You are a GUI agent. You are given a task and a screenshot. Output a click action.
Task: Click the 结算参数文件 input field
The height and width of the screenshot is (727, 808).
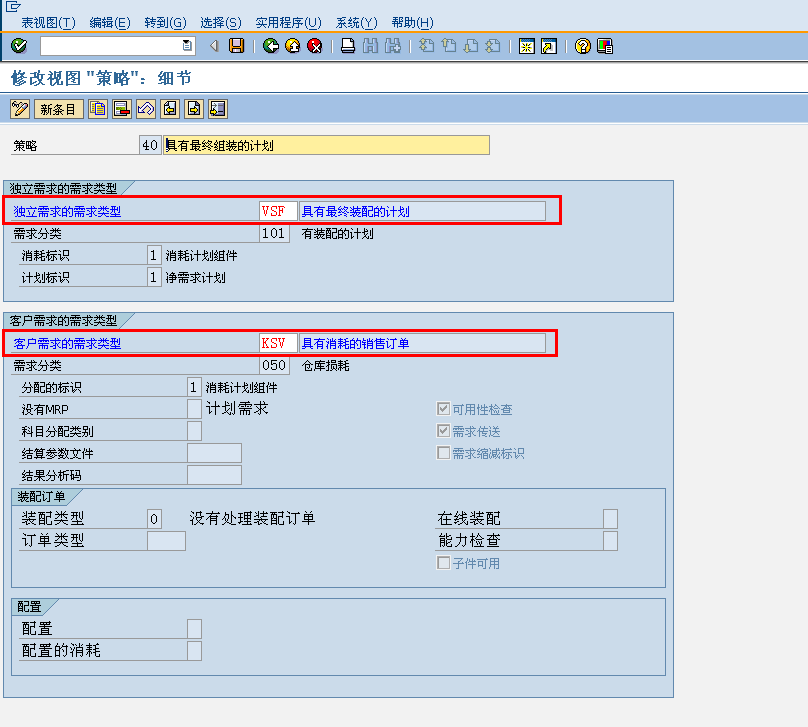tap(214, 453)
